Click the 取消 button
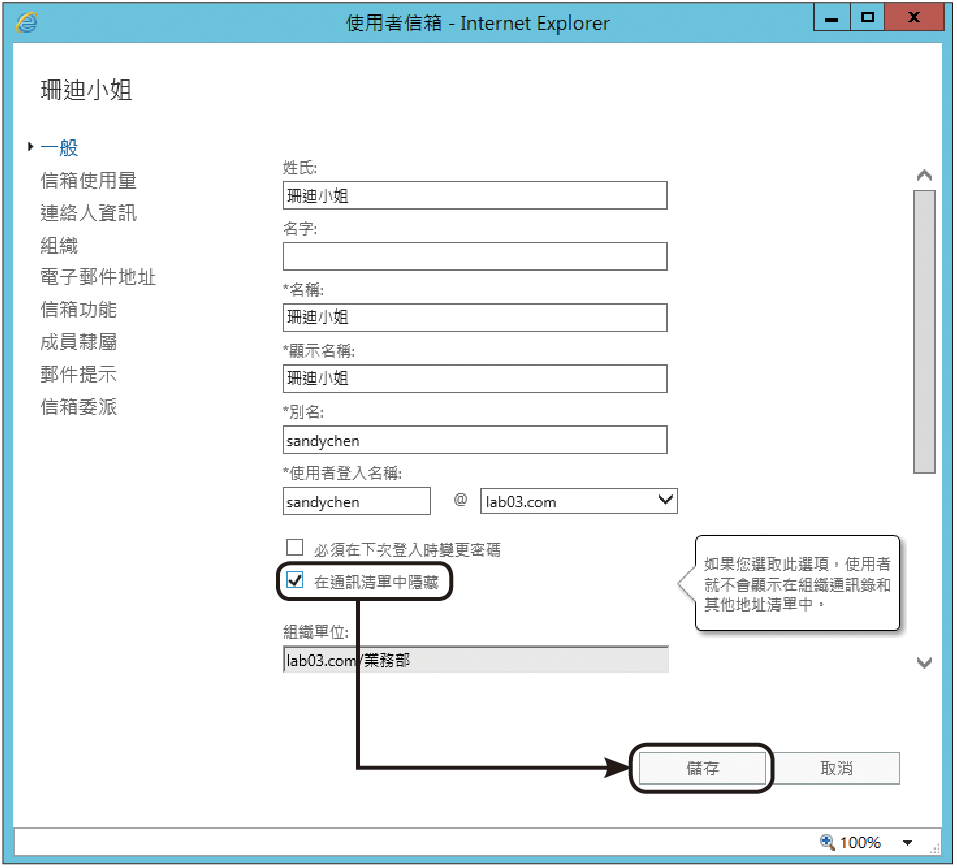 [837, 768]
